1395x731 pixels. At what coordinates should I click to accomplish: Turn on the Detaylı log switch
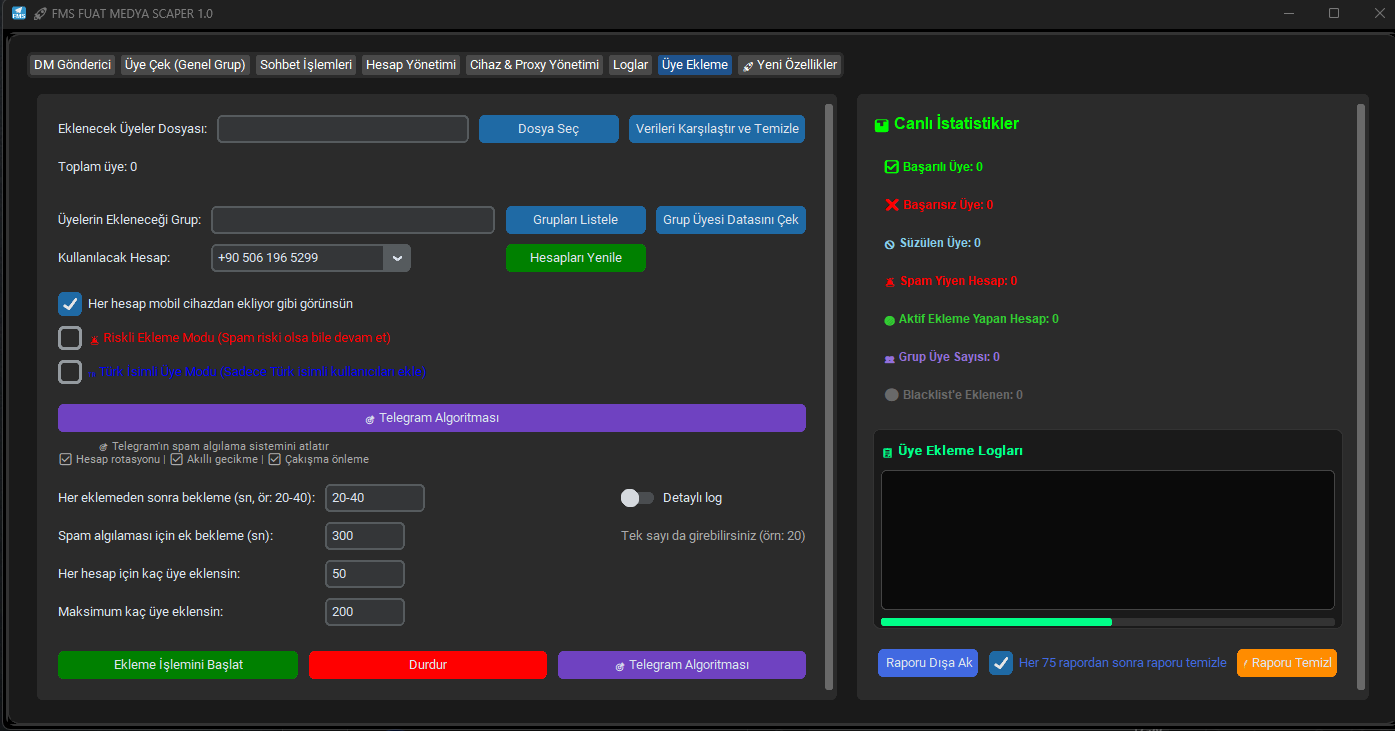(x=637, y=497)
